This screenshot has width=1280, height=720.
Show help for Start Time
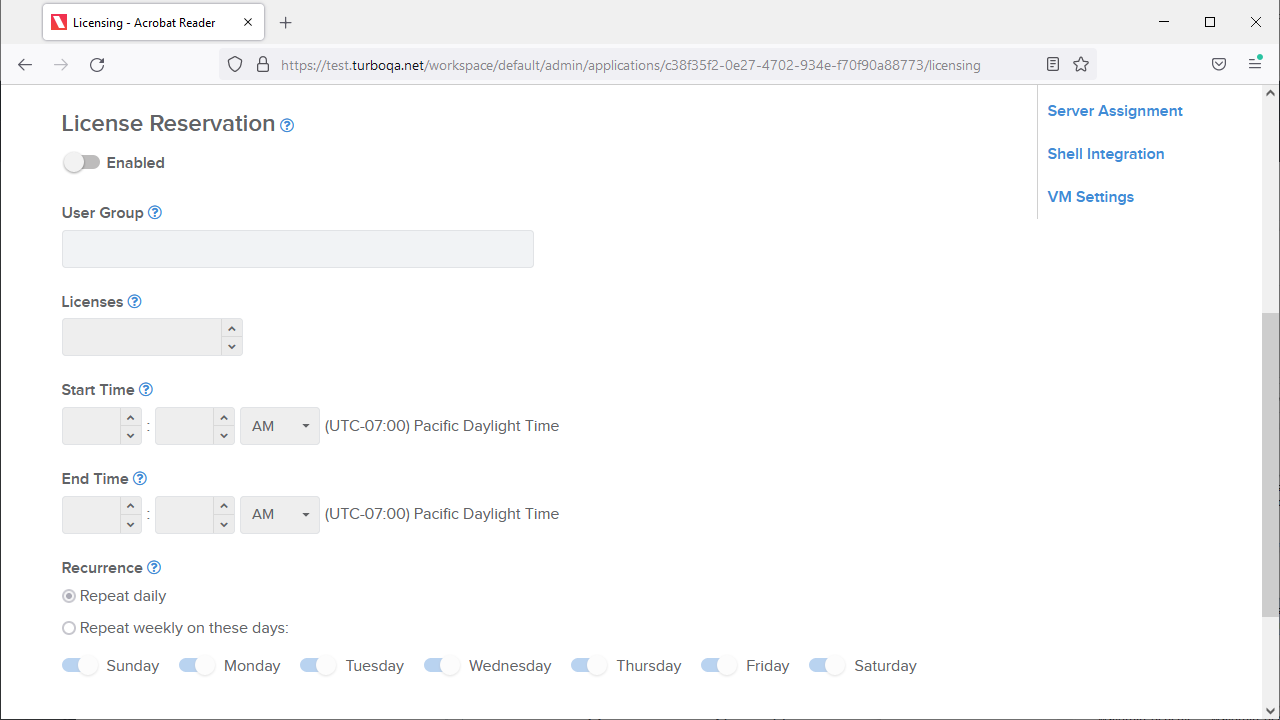click(x=146, y=390)
